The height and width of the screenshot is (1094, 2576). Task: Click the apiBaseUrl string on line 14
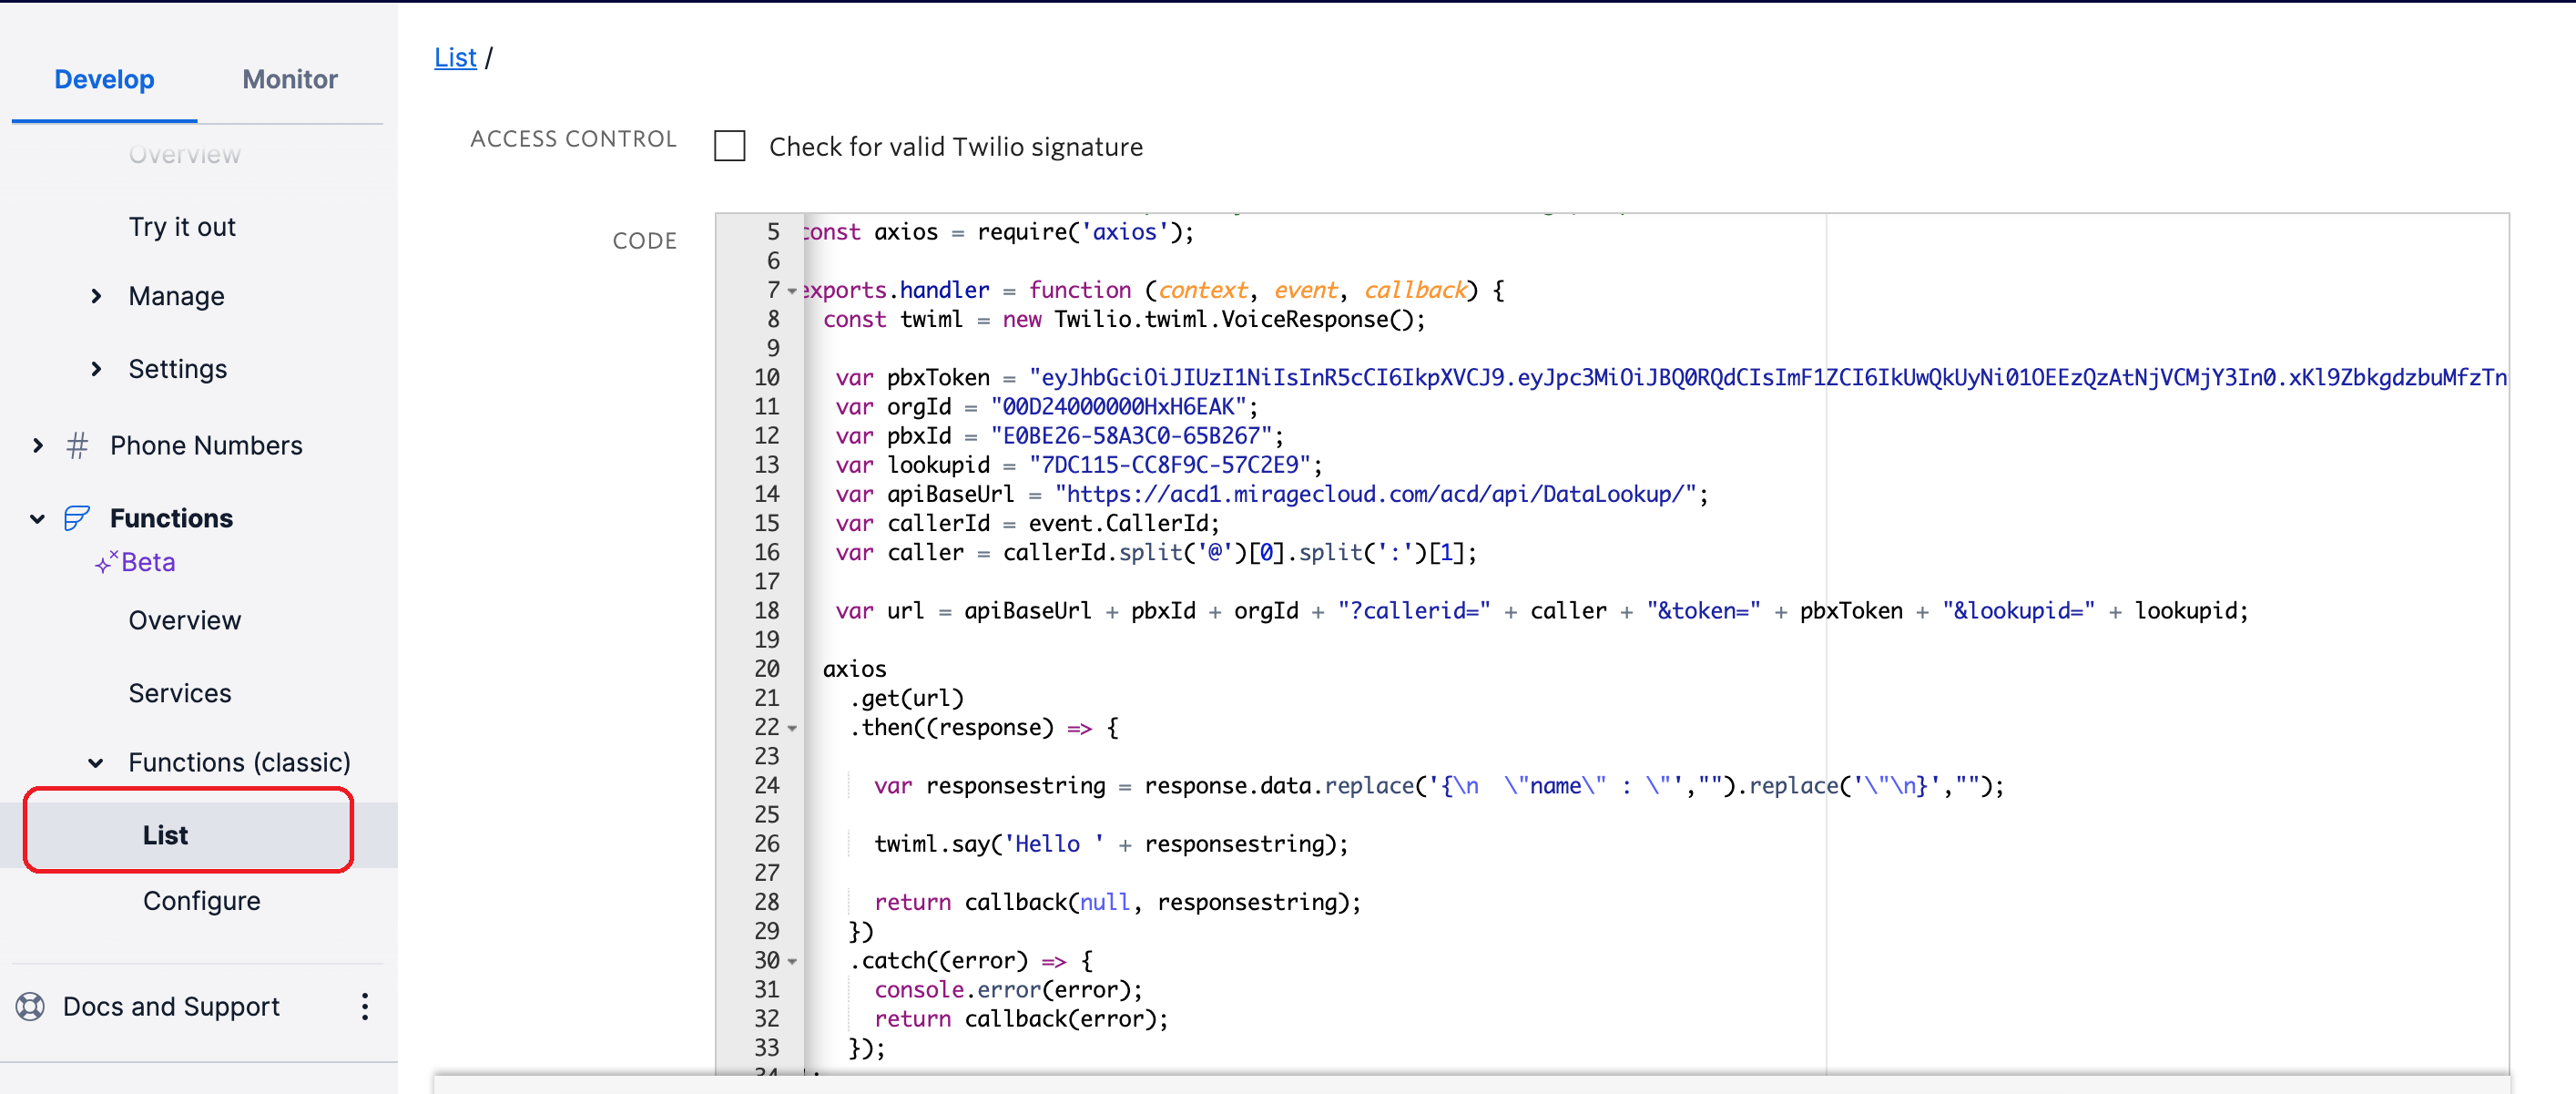(x=1375, y=493)
